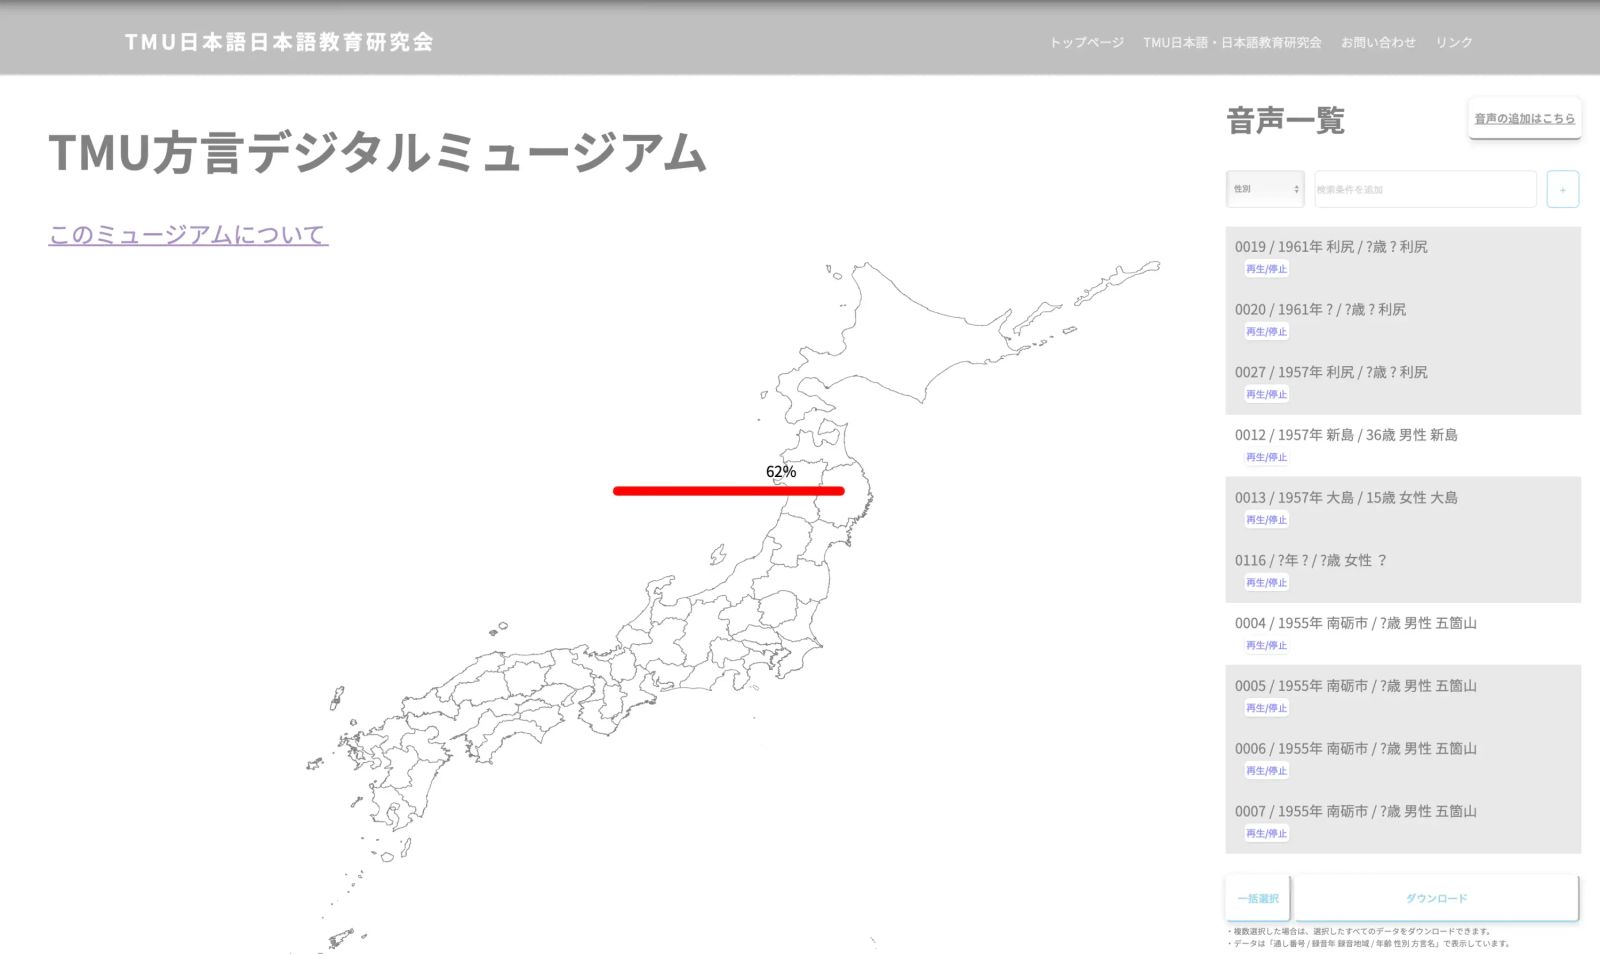Open the 性別 filter dropdown
The width and height of the screenshot is (1600, 954).
pos(1265,189)
